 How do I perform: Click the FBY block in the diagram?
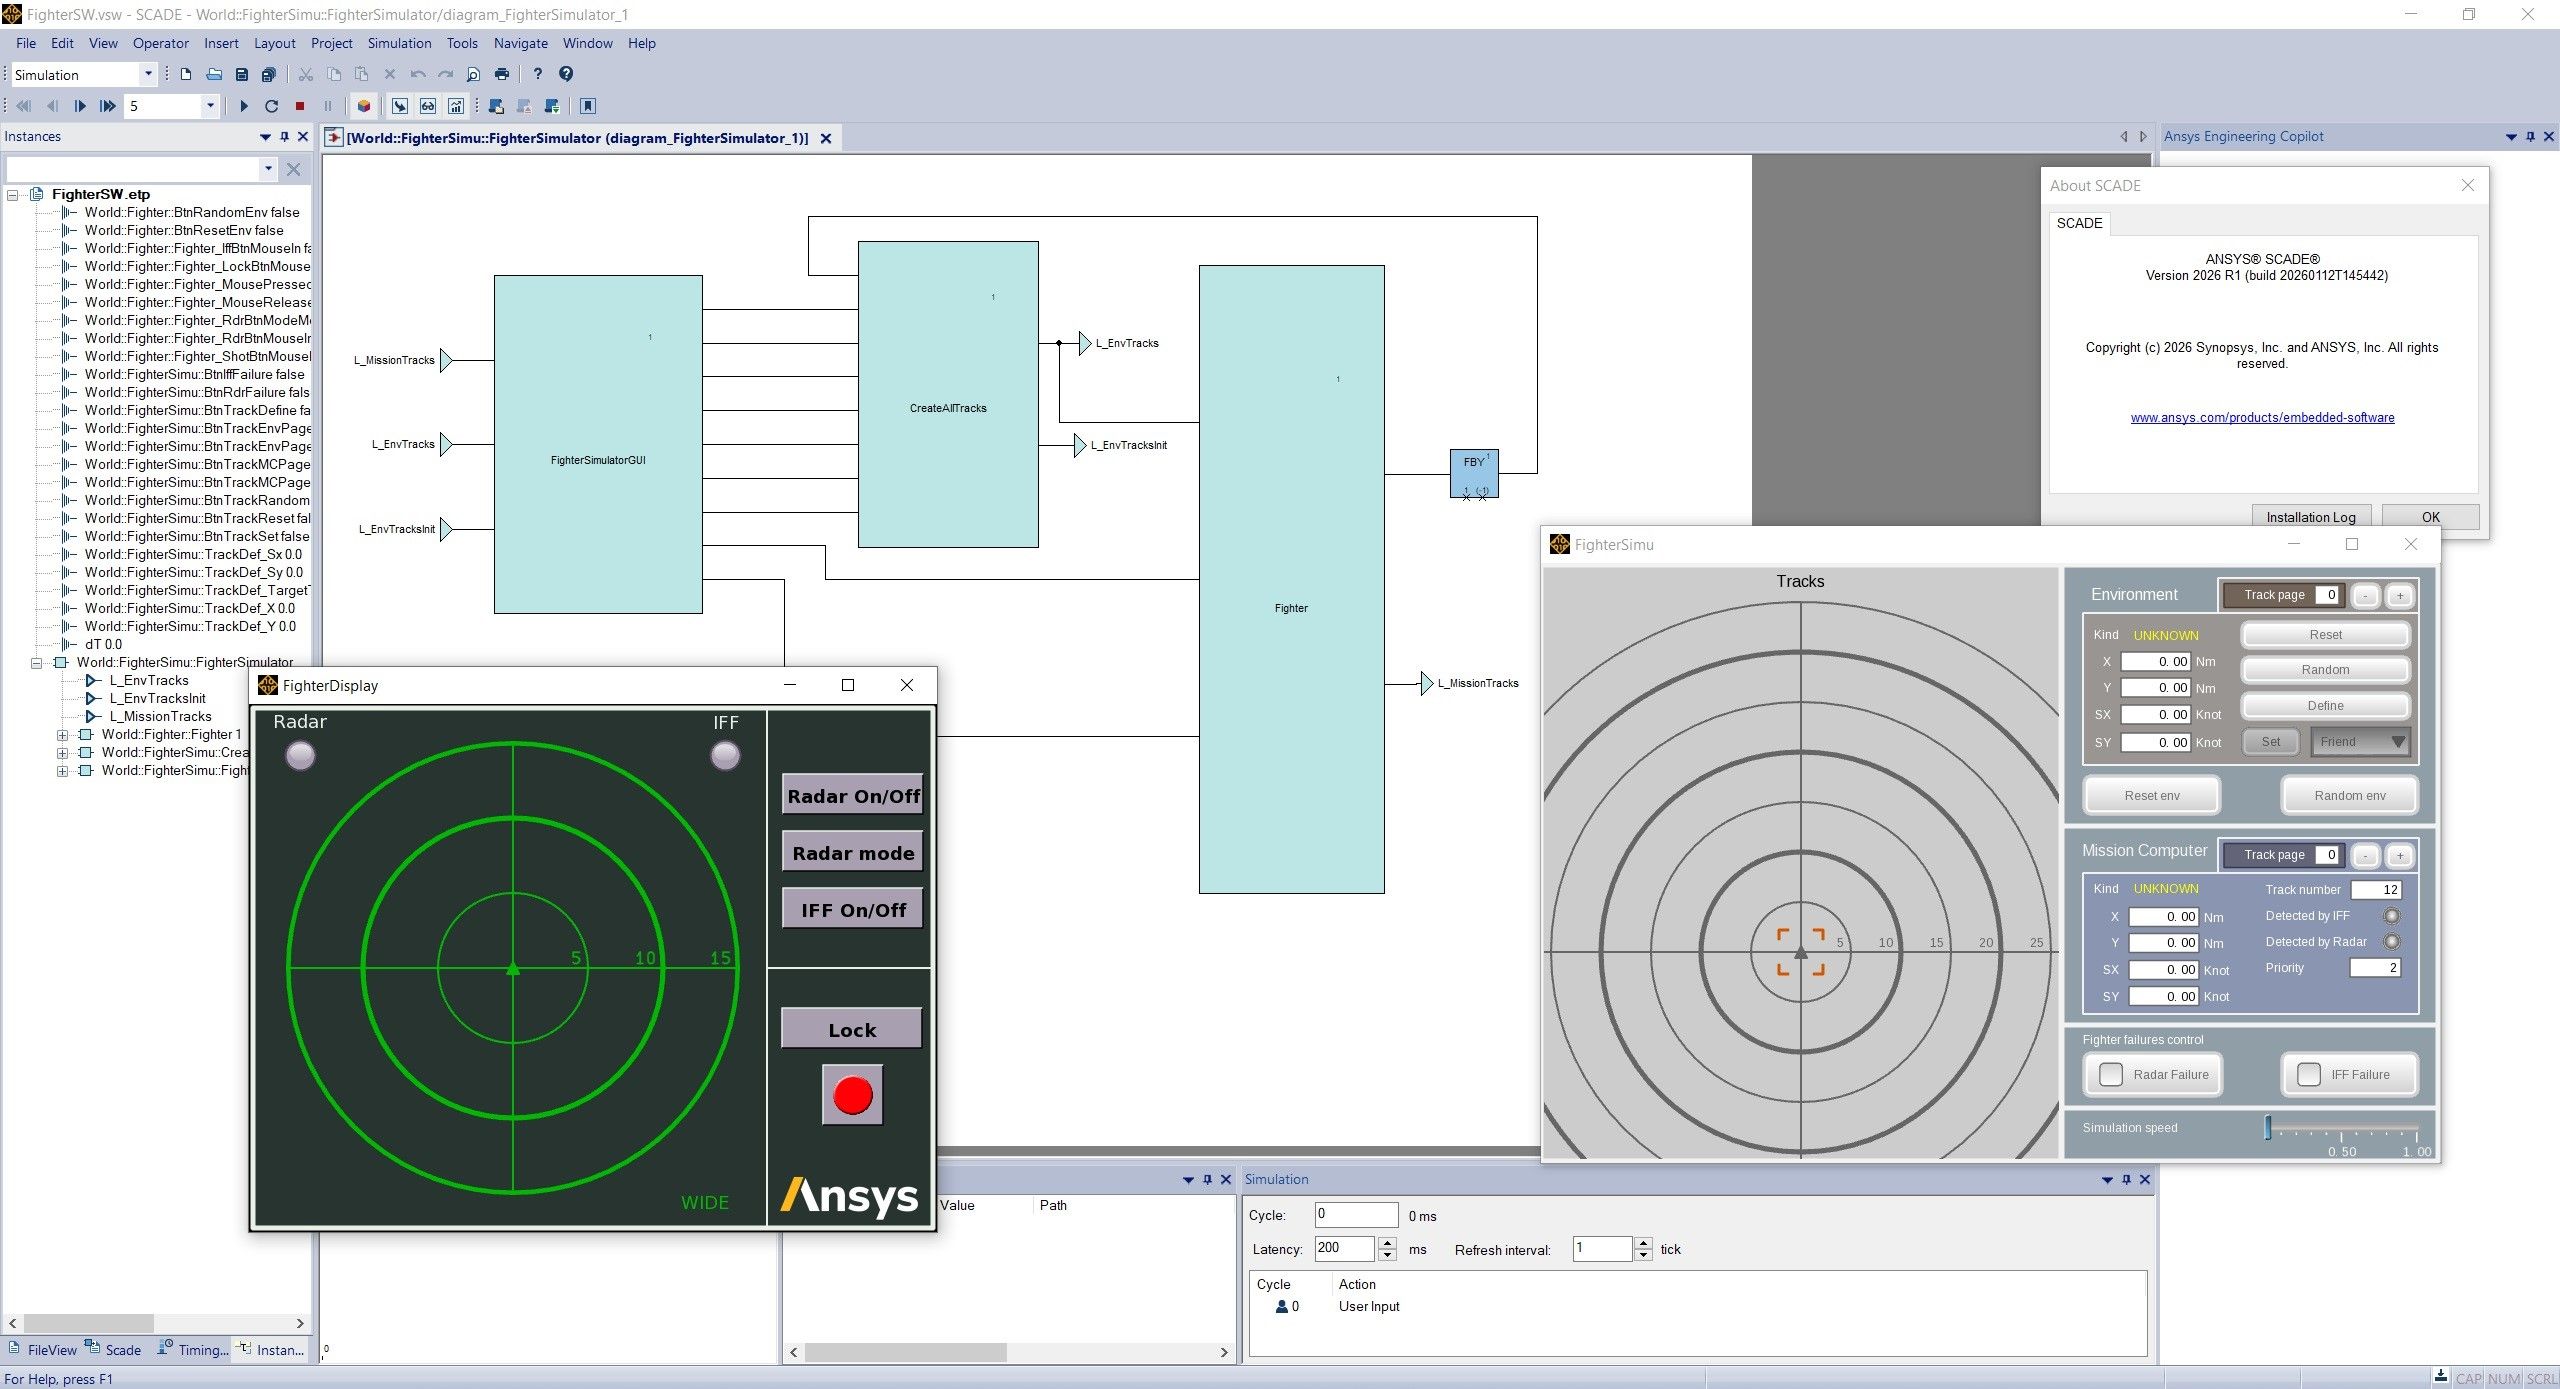[x=1474, y=473]
